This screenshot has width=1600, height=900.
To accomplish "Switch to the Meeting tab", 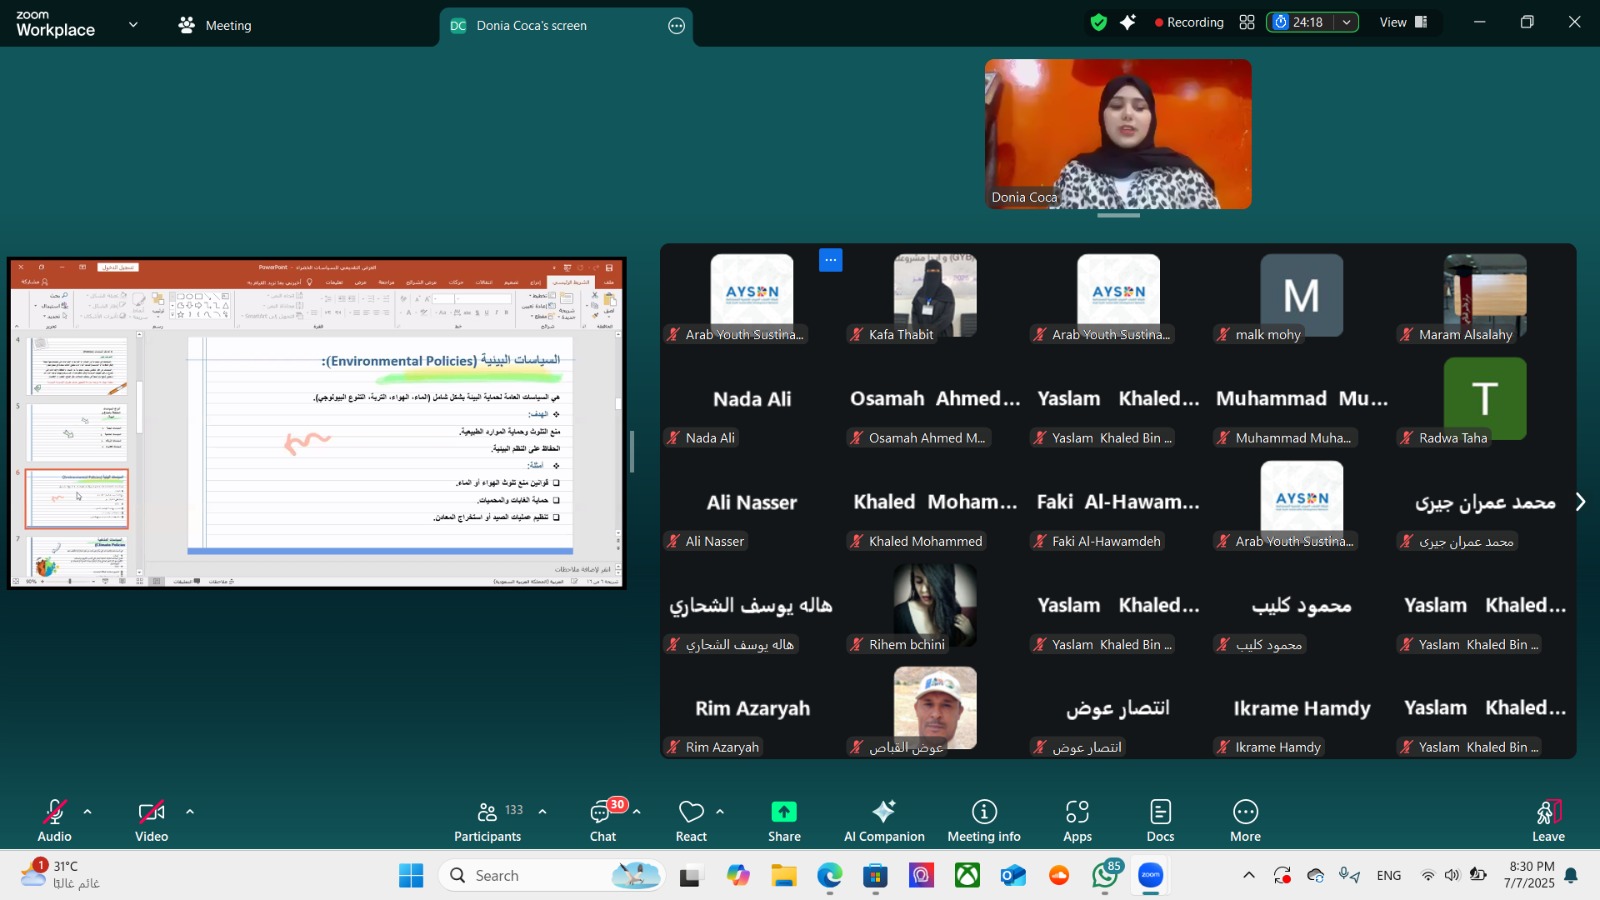I will pos(215,25).
